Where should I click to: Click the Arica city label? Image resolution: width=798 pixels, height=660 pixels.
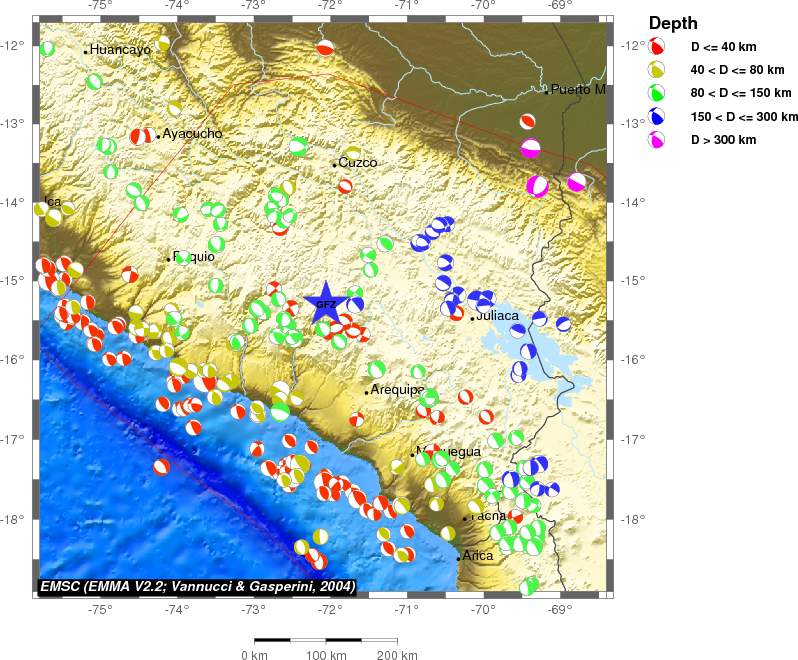click(x=477, y=555)
